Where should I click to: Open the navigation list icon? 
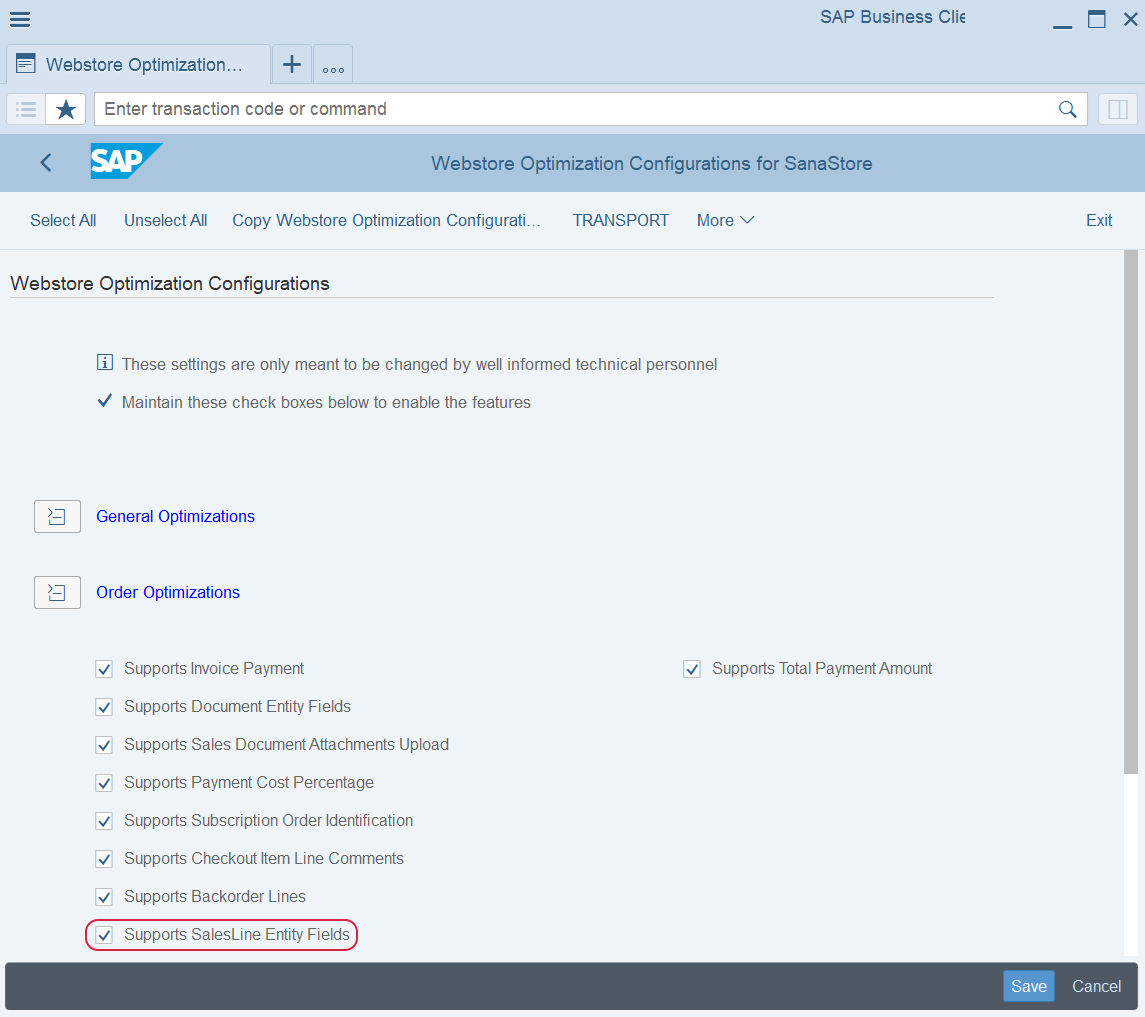(x=27, y=109)
